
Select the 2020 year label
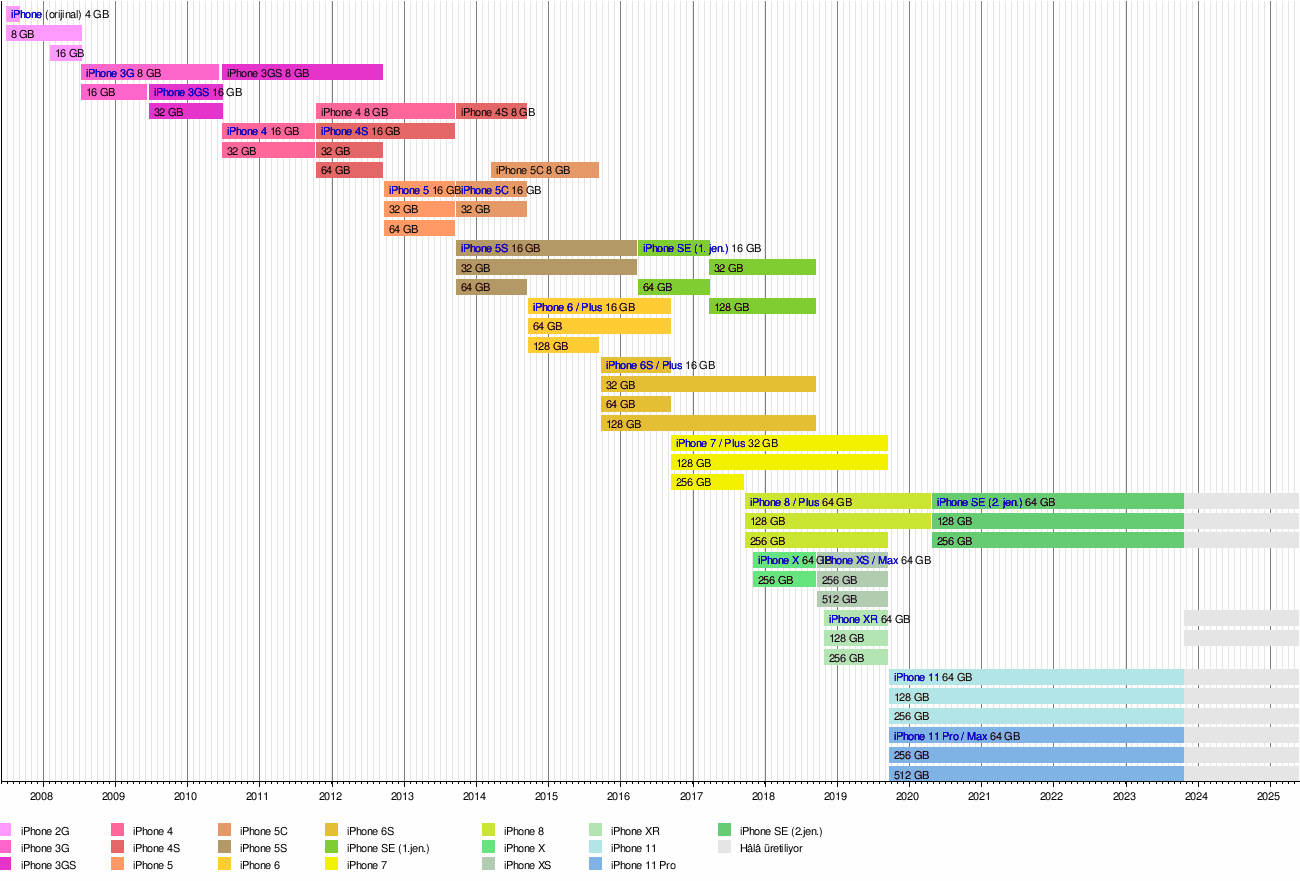908,797
